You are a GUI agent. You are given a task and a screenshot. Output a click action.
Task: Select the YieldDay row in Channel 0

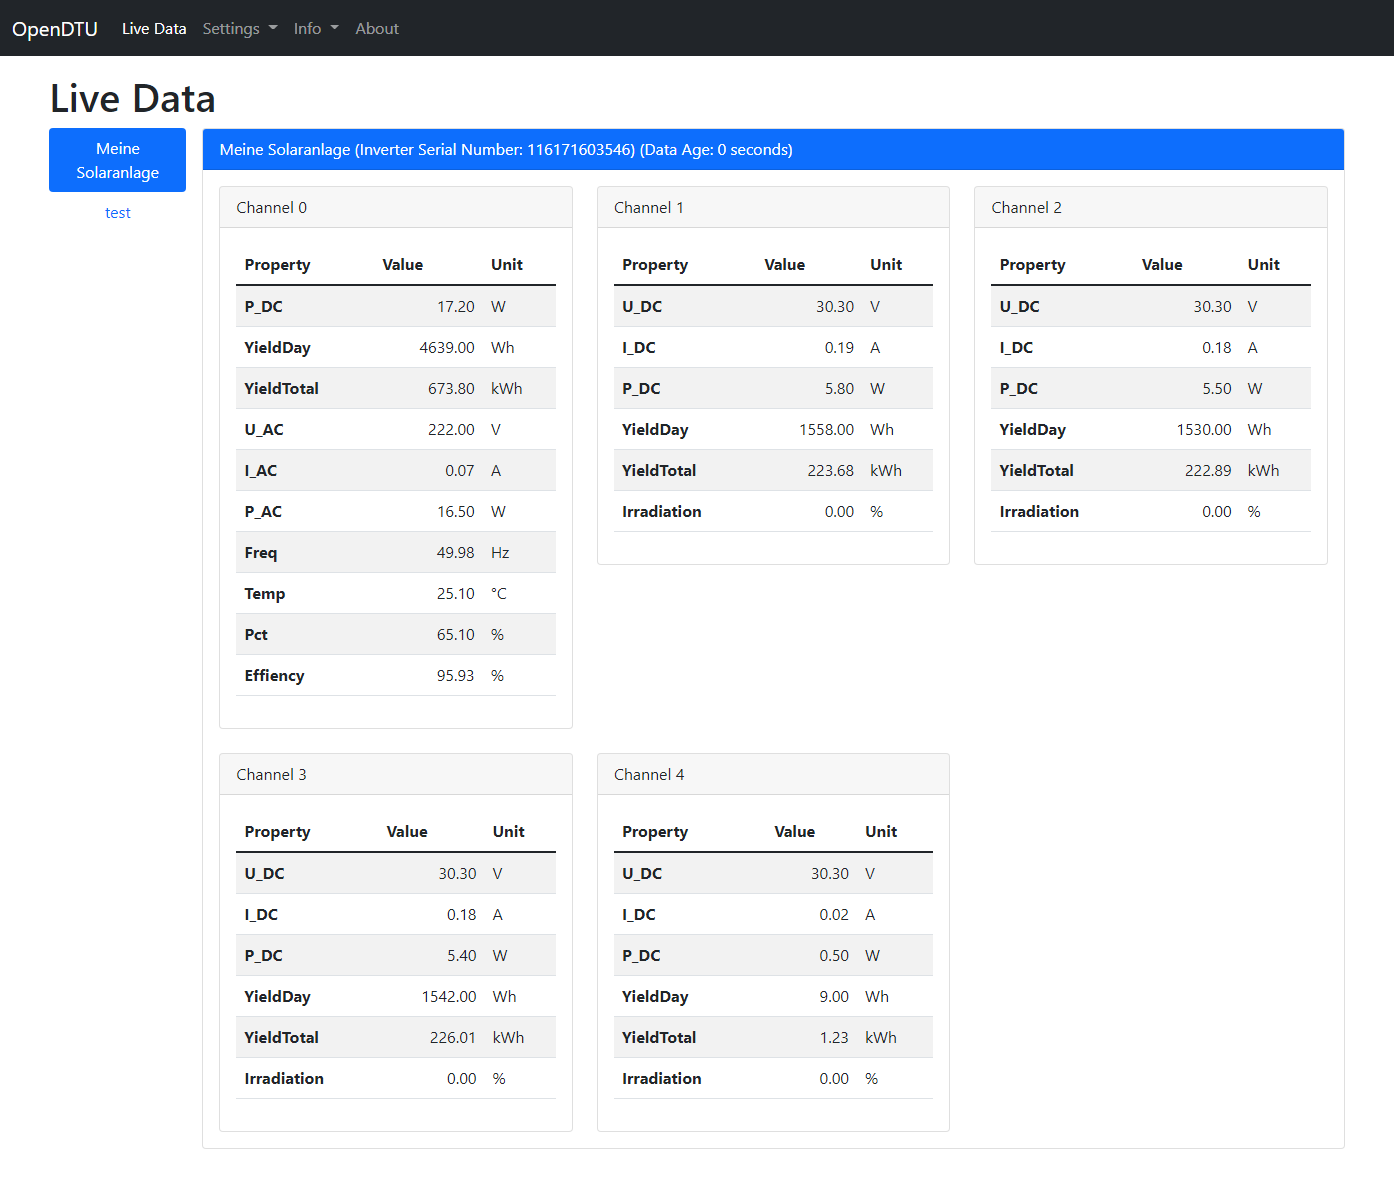(x=395, y=348)
